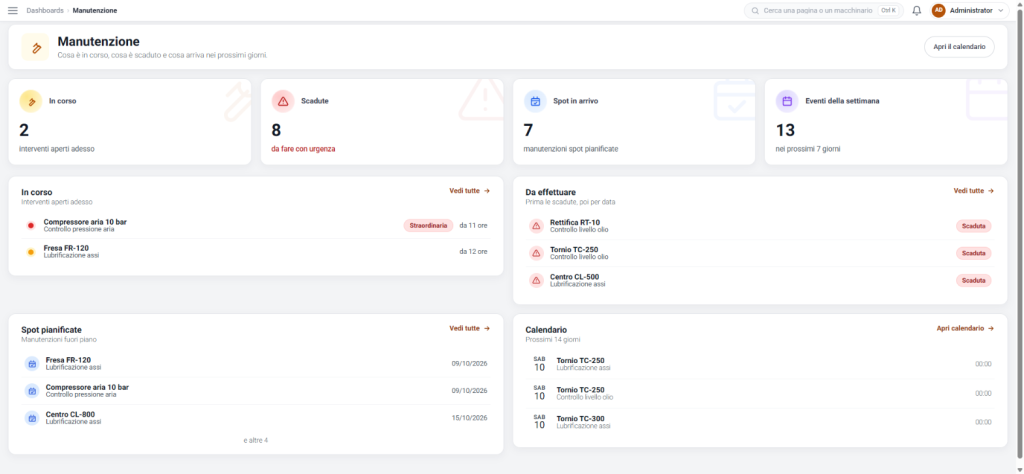This screenshot has height=474, width=1024.
Task: Click the AD user avatar
Action: 938,10
